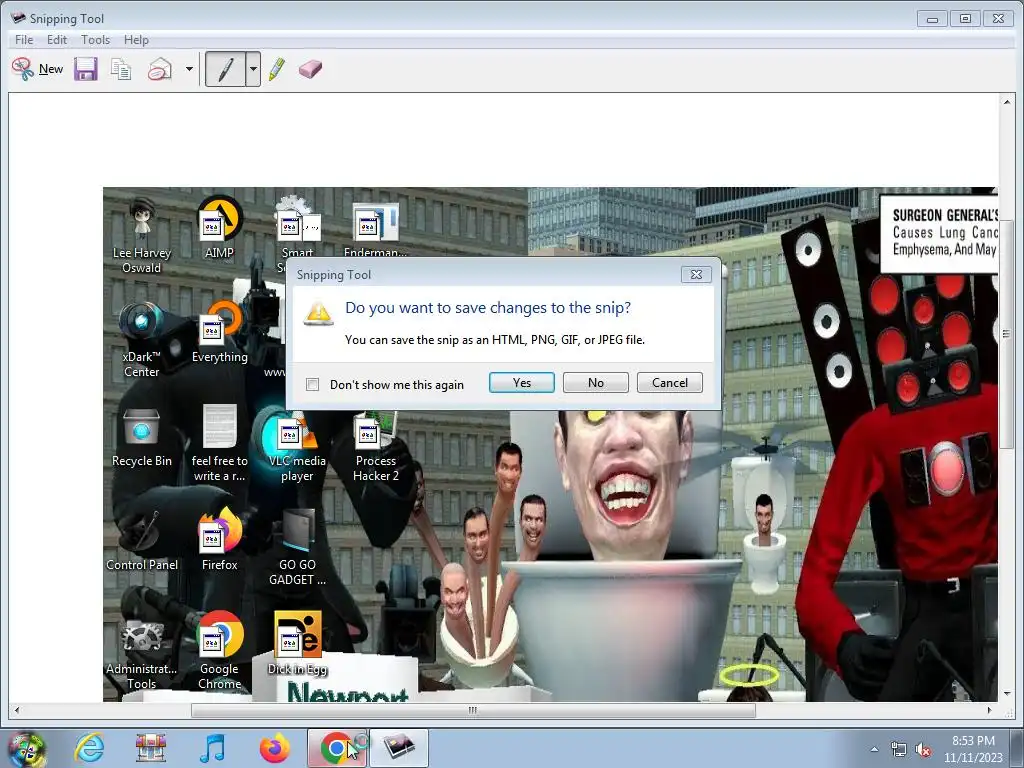Click the vertical scrollbar thumb

click(x=1006, y=334)
